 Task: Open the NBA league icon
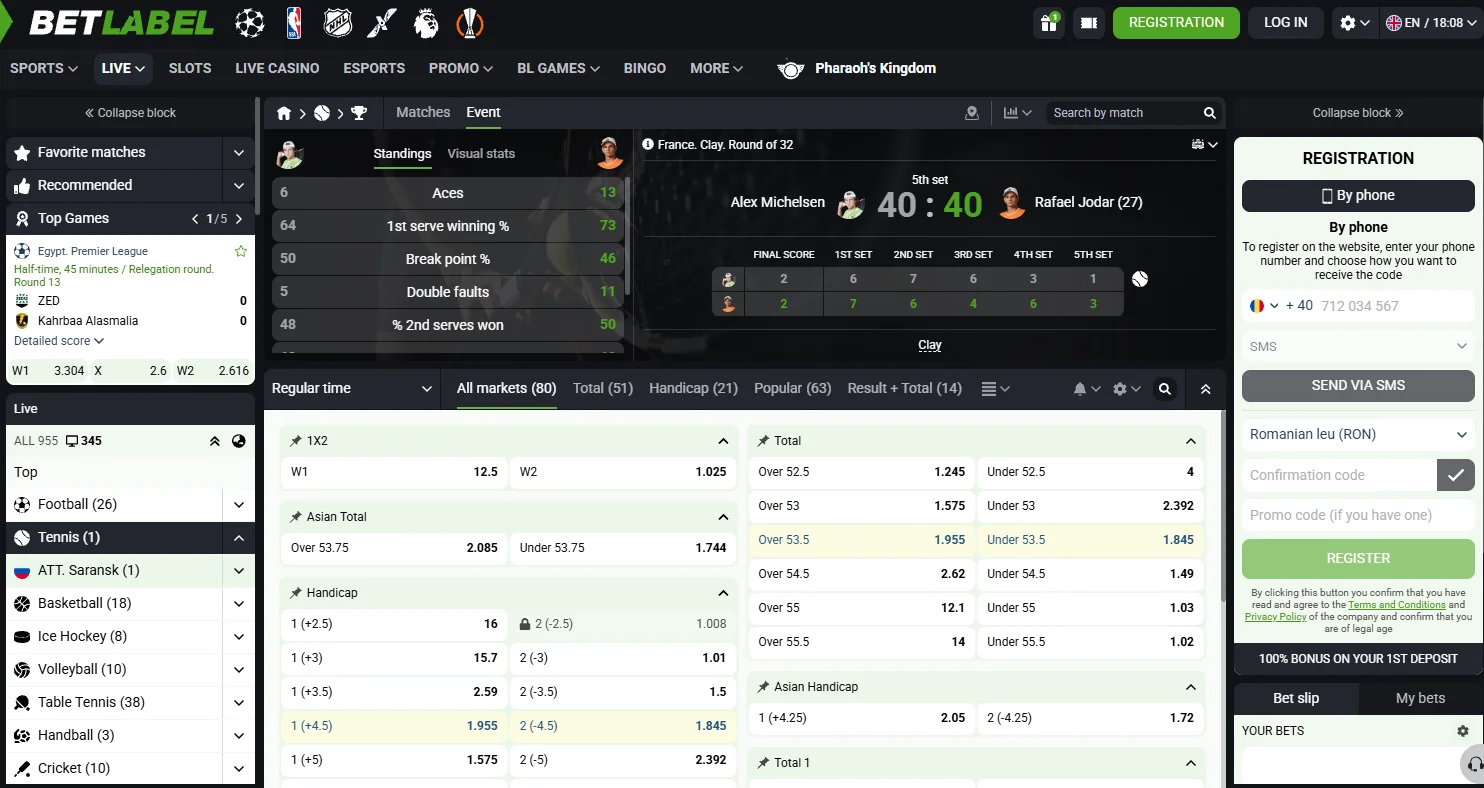[x=294, y=22]
